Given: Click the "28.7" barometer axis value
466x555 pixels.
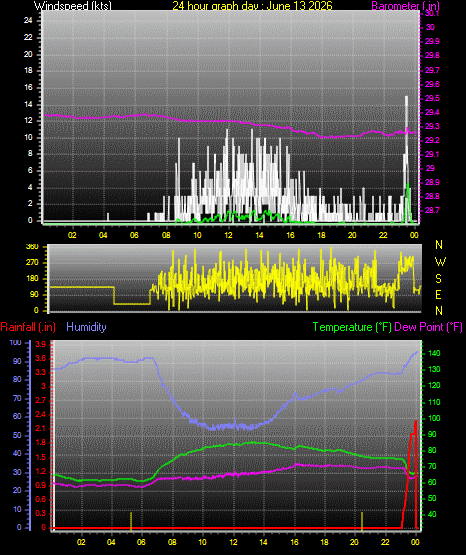Looking at the screenshot, I should coord(432,211).
